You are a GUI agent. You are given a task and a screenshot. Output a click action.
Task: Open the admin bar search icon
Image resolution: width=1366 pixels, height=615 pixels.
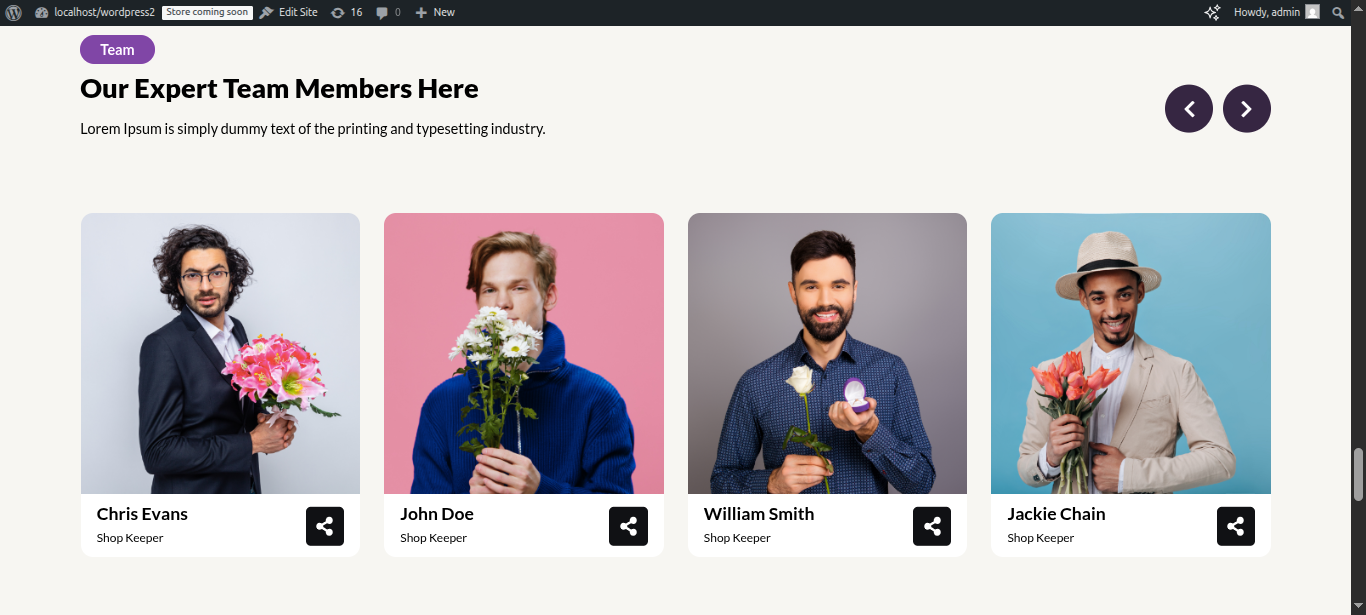(x=1338, y=12)
